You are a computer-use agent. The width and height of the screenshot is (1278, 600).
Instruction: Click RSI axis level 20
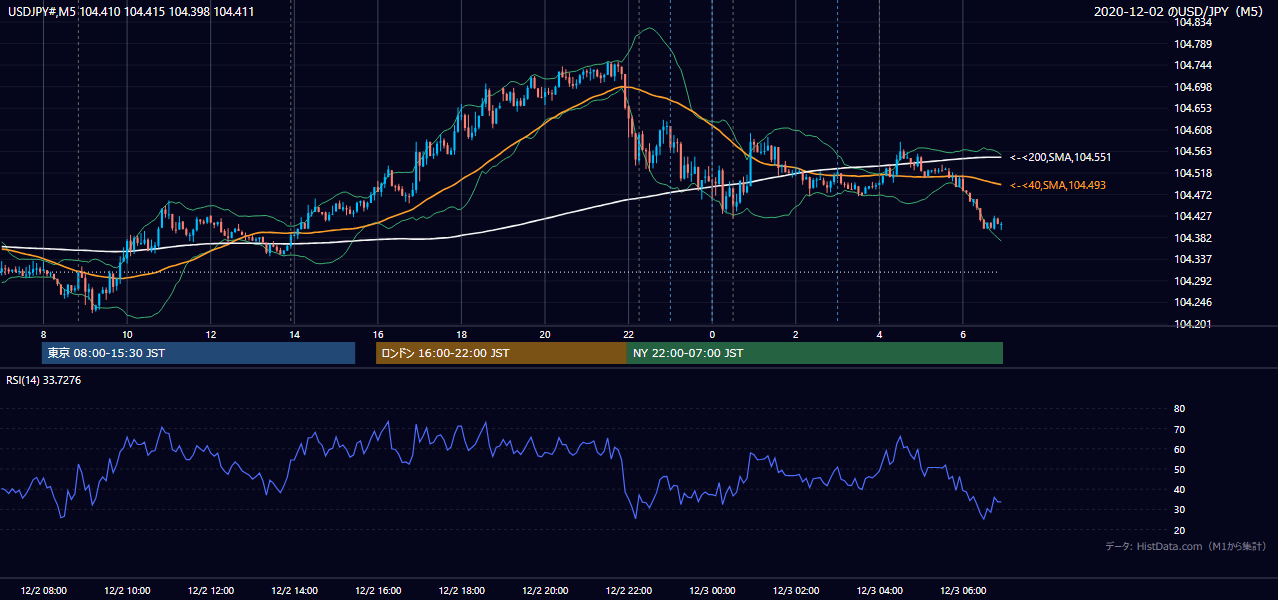tap(1179, 531)
